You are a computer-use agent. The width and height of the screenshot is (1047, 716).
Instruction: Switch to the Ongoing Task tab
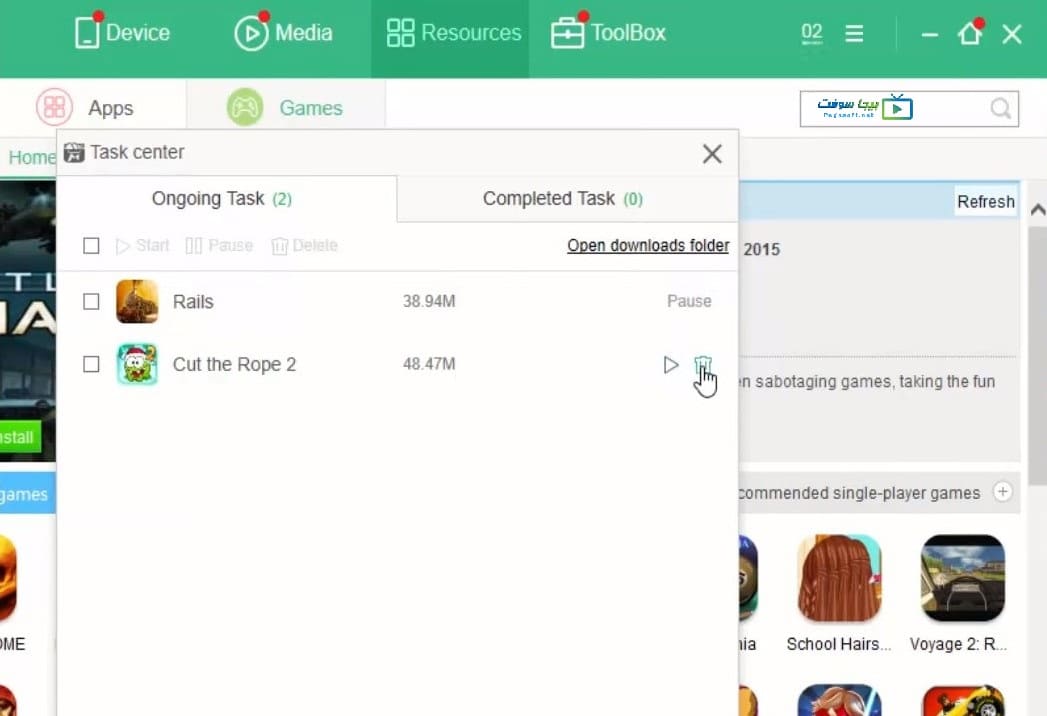click(x=227, y=199)
